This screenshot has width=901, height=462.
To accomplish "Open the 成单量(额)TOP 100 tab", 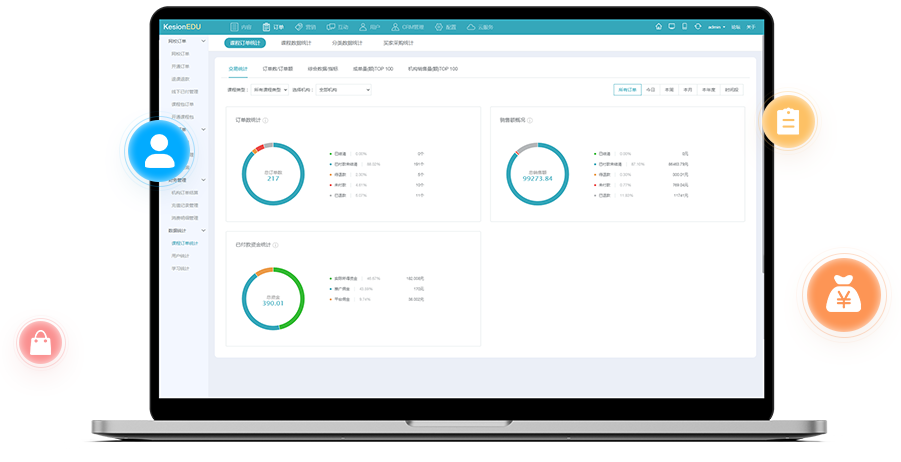I will click(373, 69).
